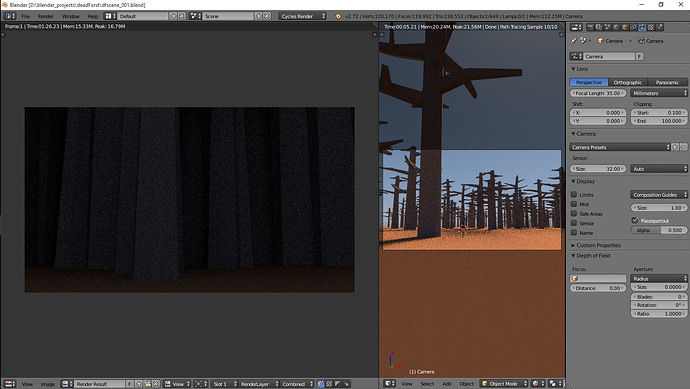Click the properties editor type selector icon

tap(576, 27)
